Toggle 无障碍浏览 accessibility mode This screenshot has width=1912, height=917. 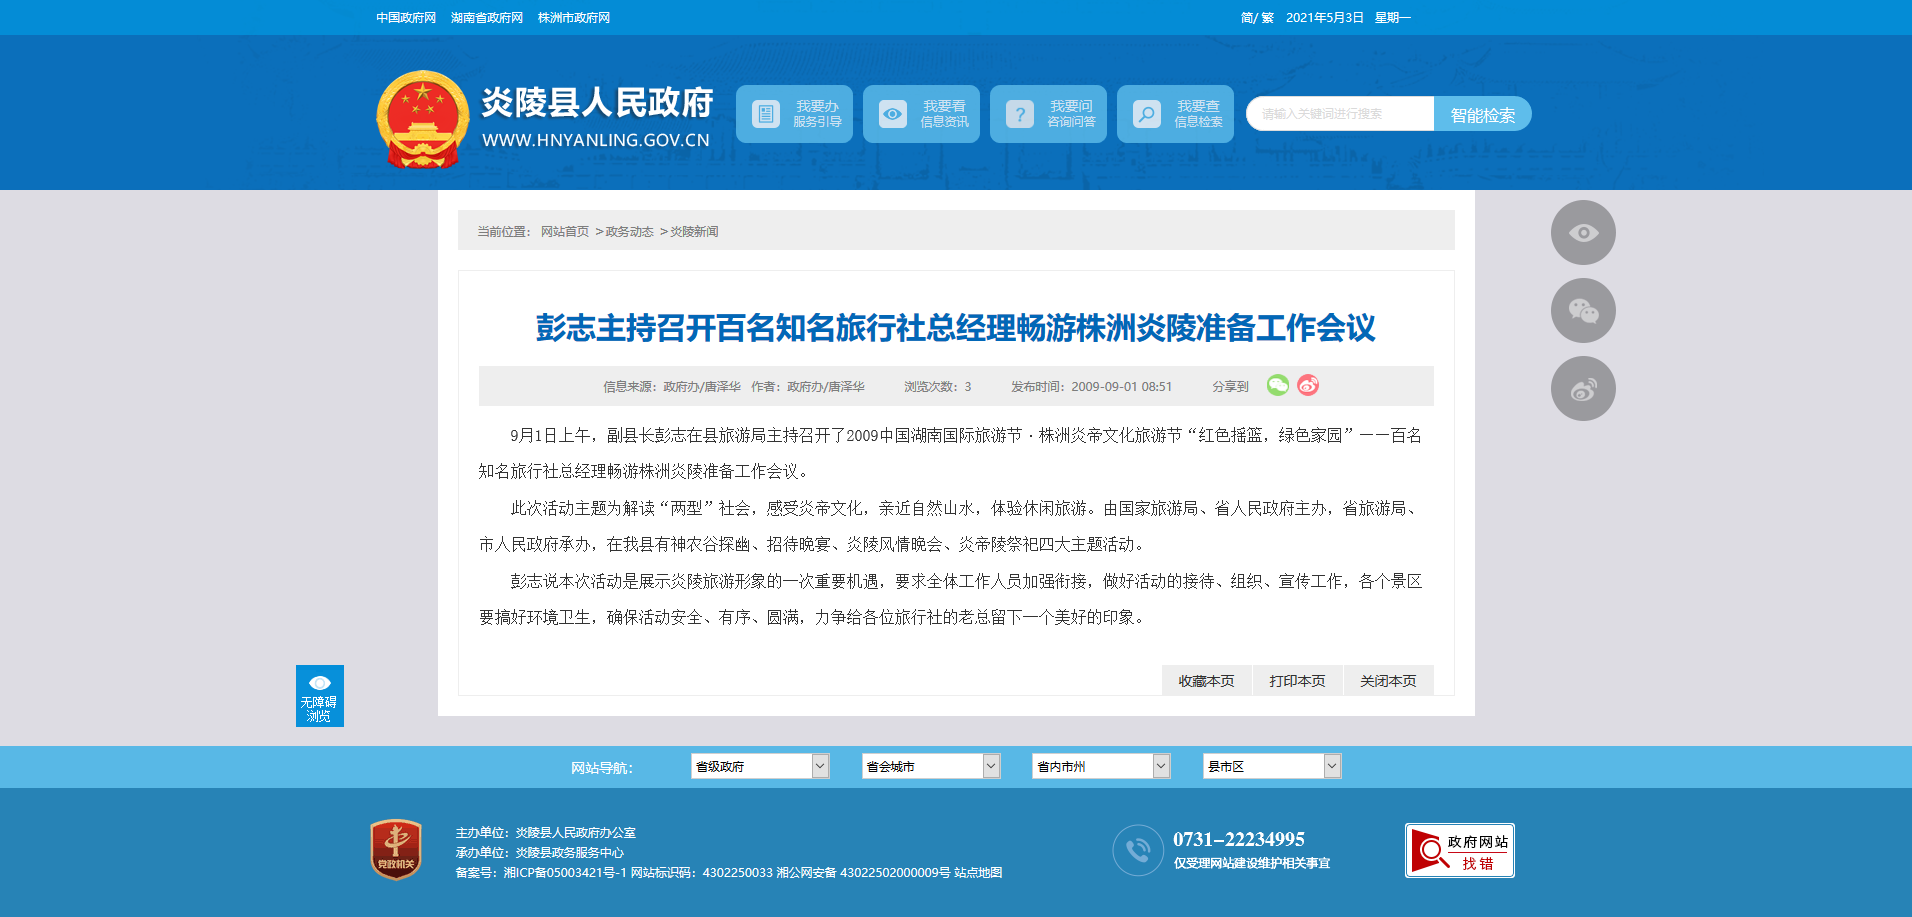tap(319, 696)
